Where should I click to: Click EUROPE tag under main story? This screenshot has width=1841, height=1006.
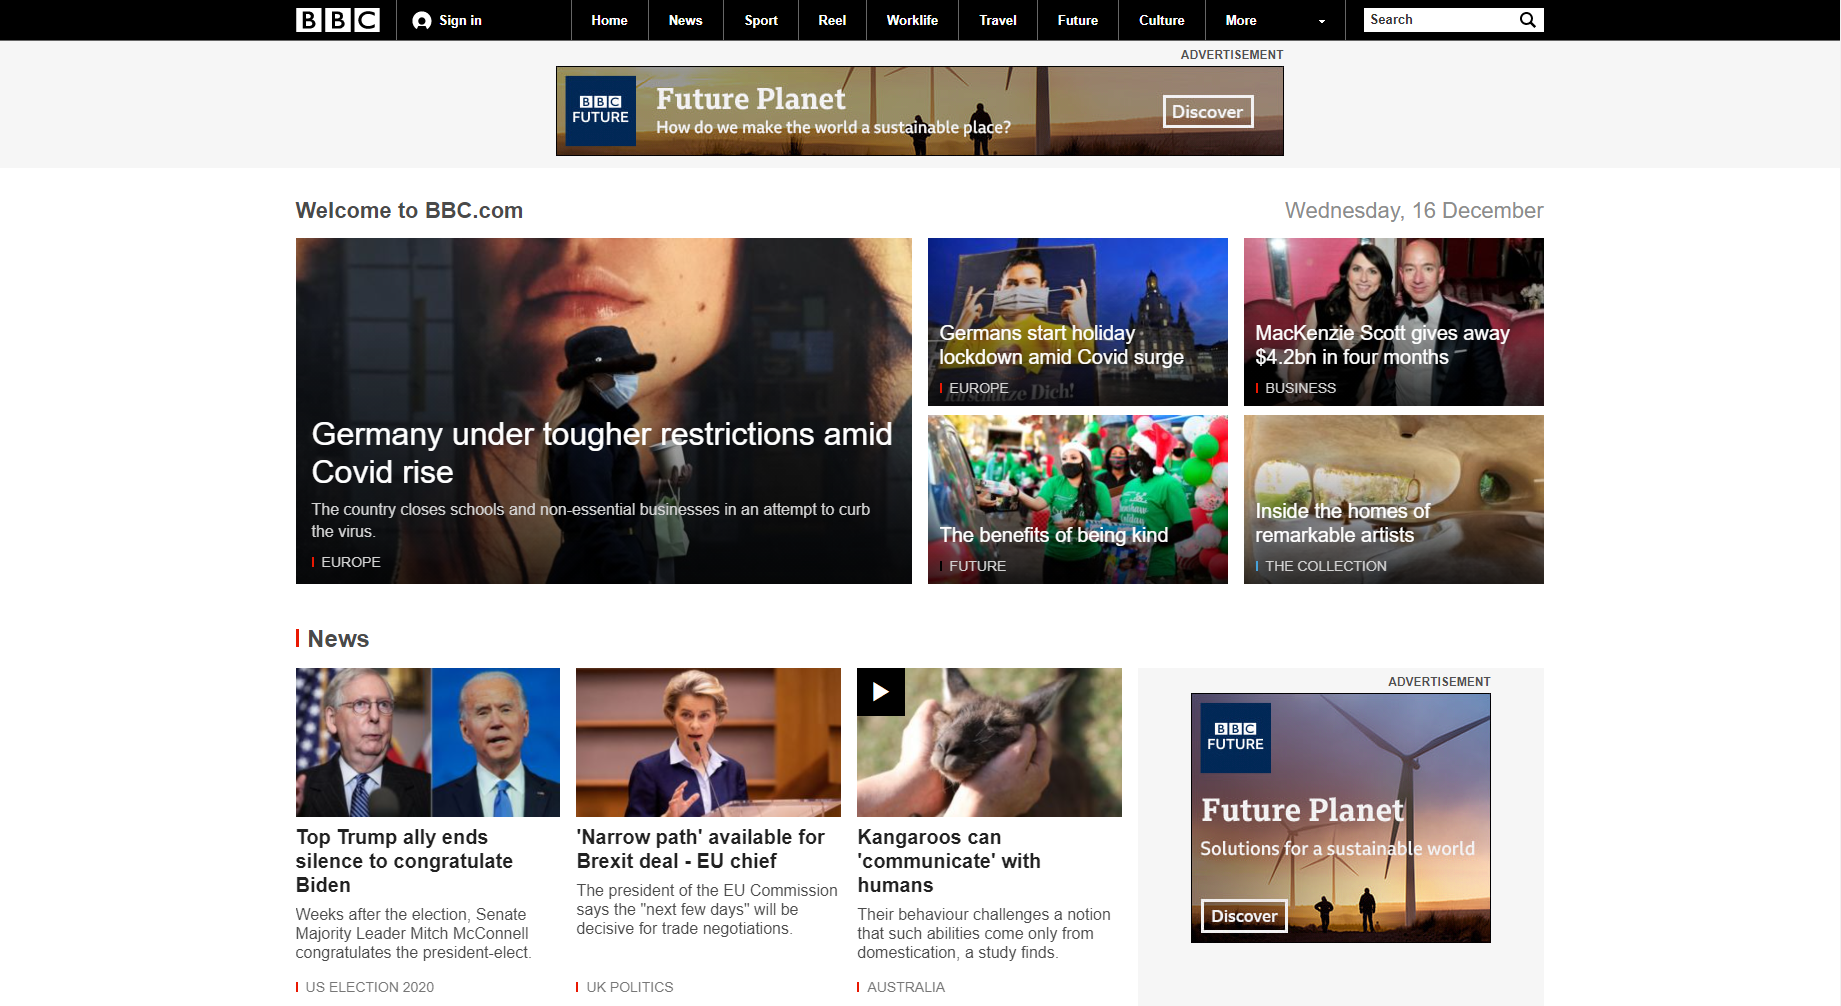point(351,562)
